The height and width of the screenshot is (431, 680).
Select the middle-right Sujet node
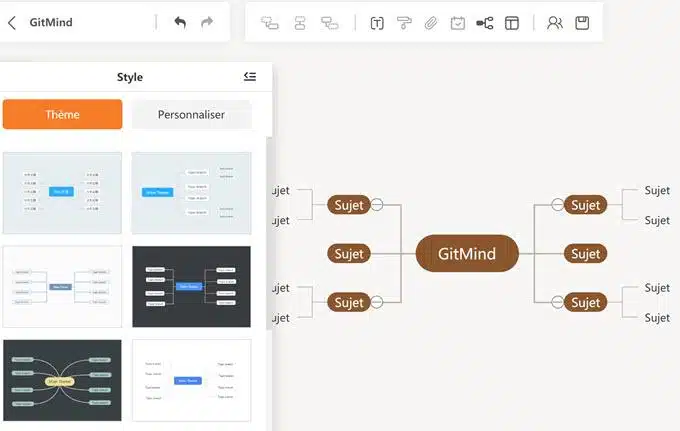[585, 253]
